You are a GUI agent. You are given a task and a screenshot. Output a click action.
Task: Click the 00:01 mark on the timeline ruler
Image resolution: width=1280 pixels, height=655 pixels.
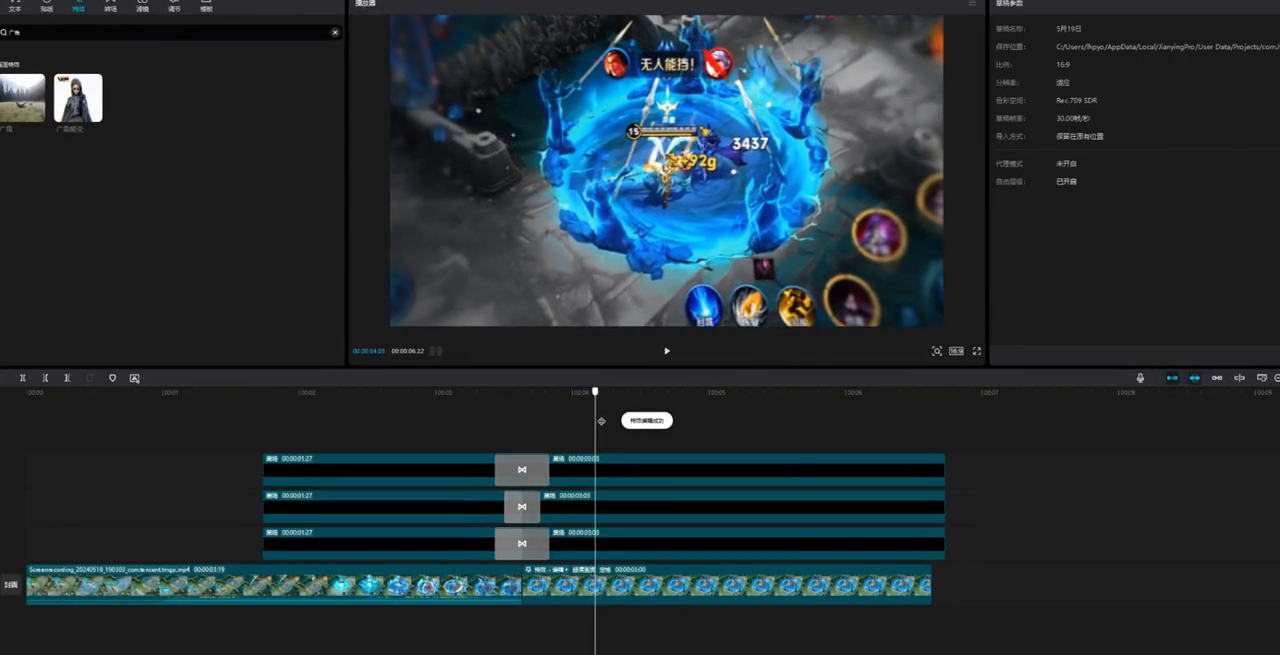pos(171,393)
